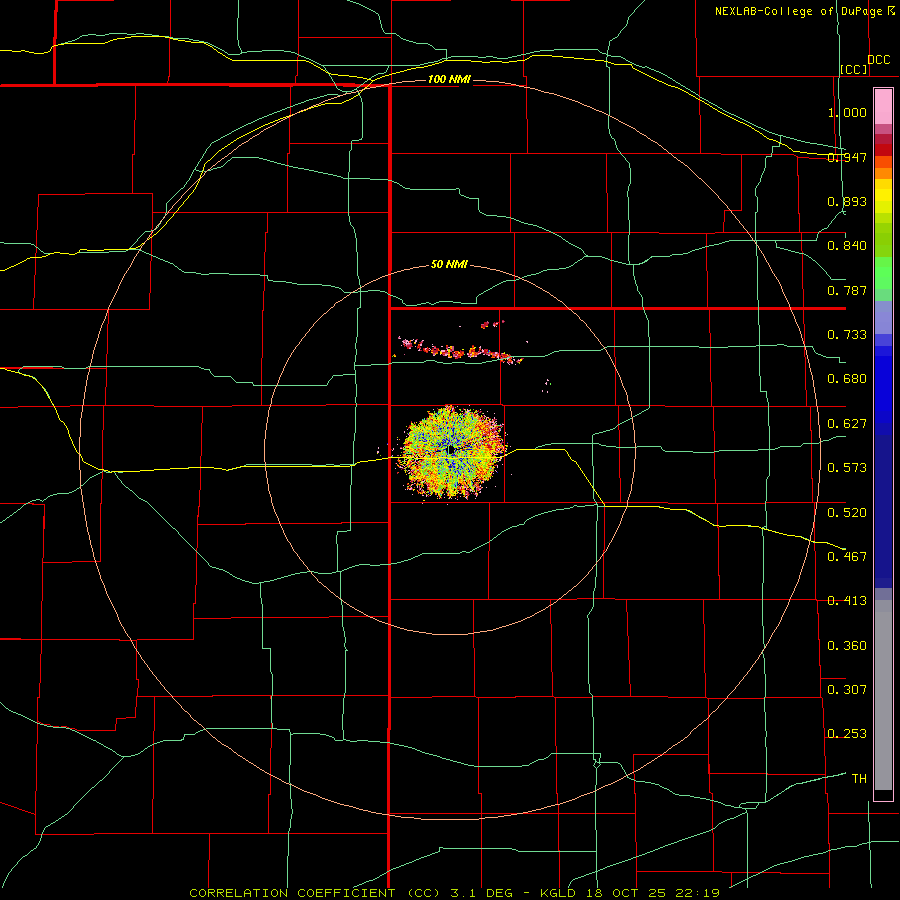Select the 0.253 scale value
The image size is (900, 900).
point(847,734)
